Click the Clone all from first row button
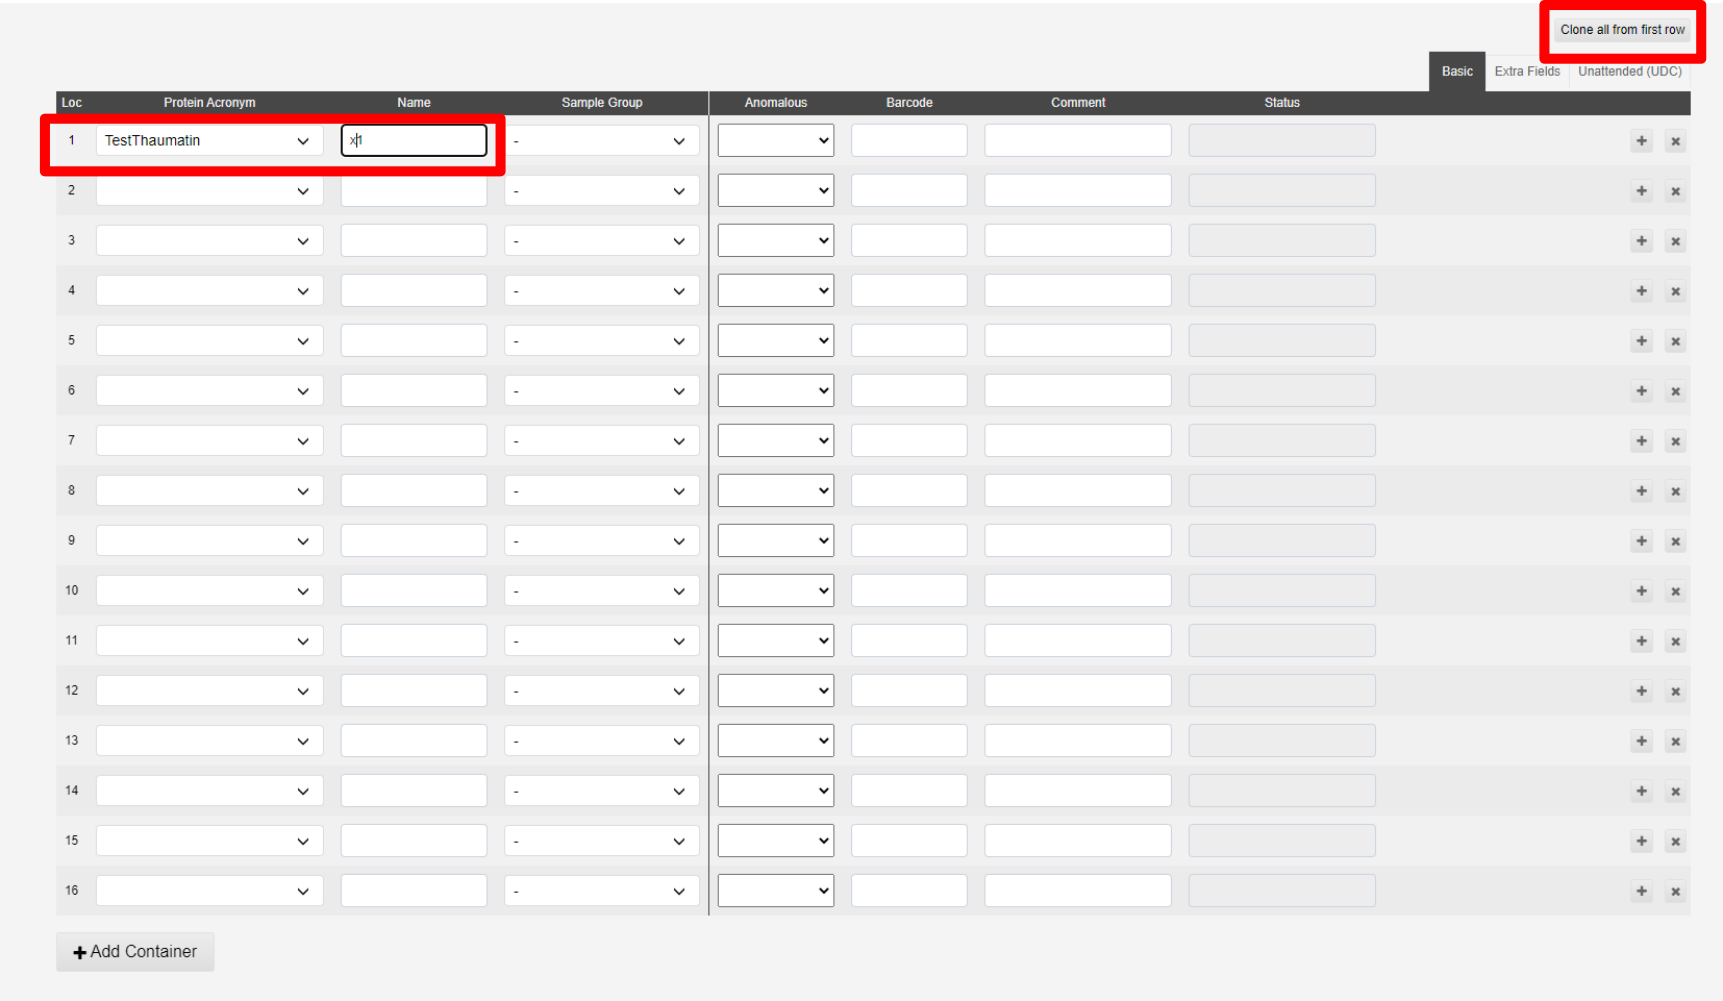The width and height of the screenshot is (1723, 1001). click(1621, 30)
